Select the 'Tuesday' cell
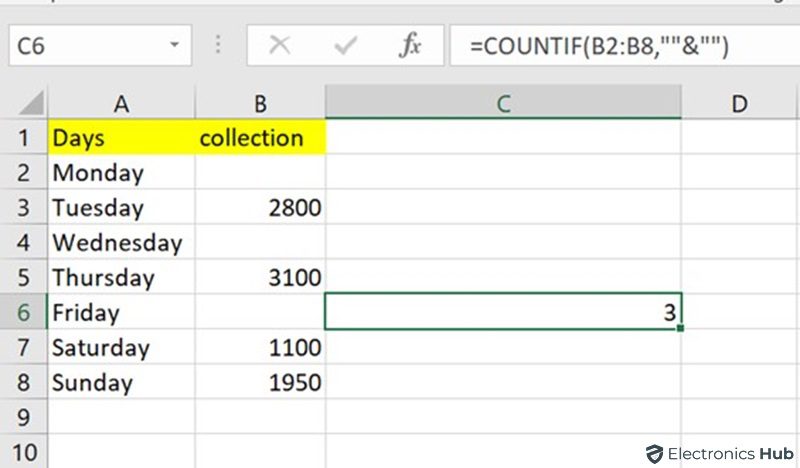Image resolution: width=800 pixels, height=468 pixels. (121, 208)
